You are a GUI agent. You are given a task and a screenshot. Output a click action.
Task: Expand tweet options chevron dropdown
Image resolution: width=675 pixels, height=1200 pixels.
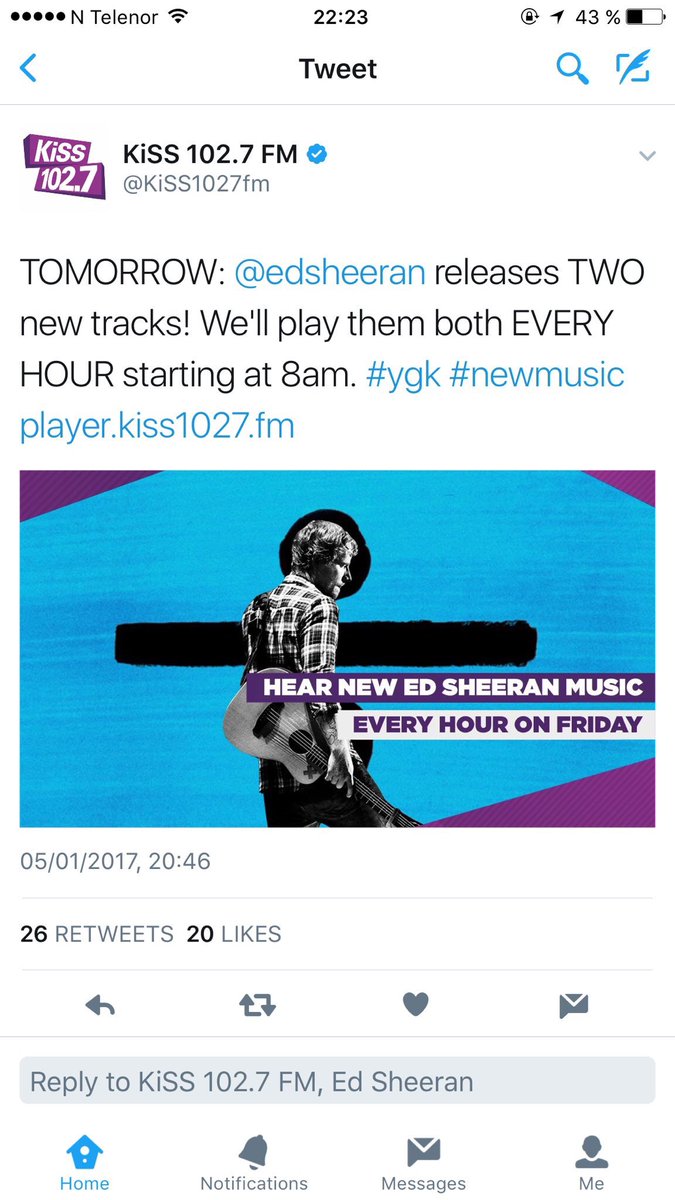point(647,156)
